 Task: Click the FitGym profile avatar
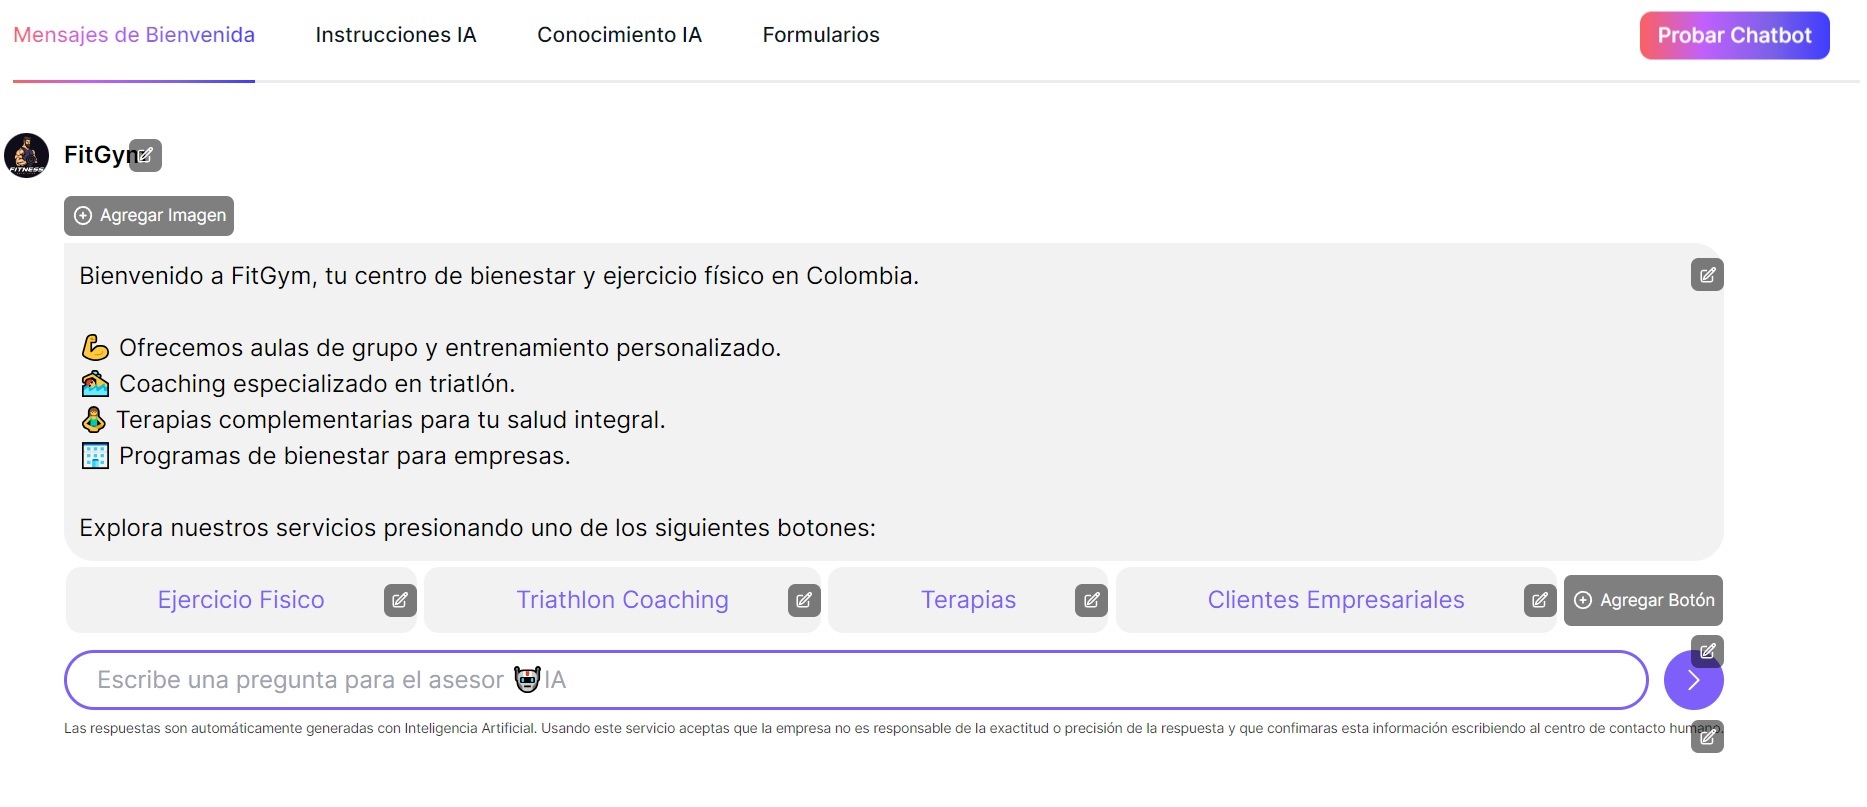26,155
